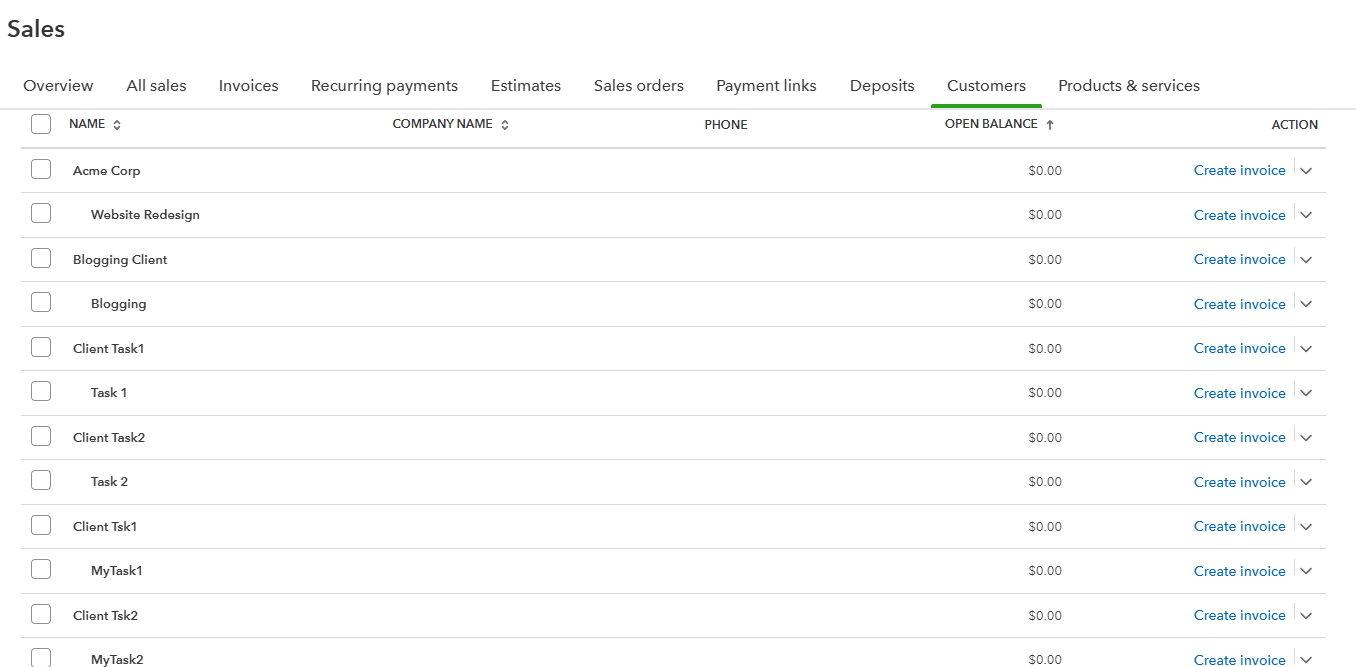Show more actions for Client Tsk2
The image size is (1356, 667).
click(x=1306, y=616)
